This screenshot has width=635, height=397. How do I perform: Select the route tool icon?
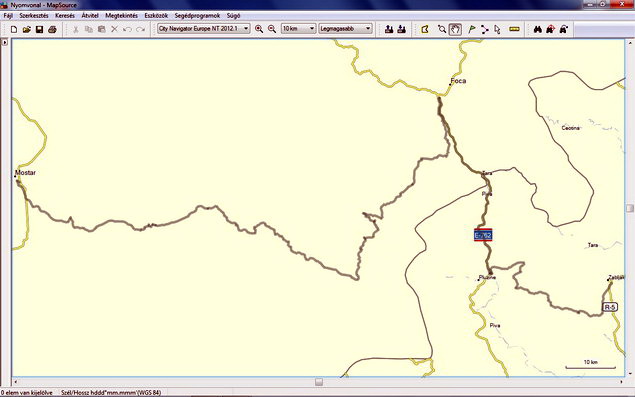[x=485, y=29]
